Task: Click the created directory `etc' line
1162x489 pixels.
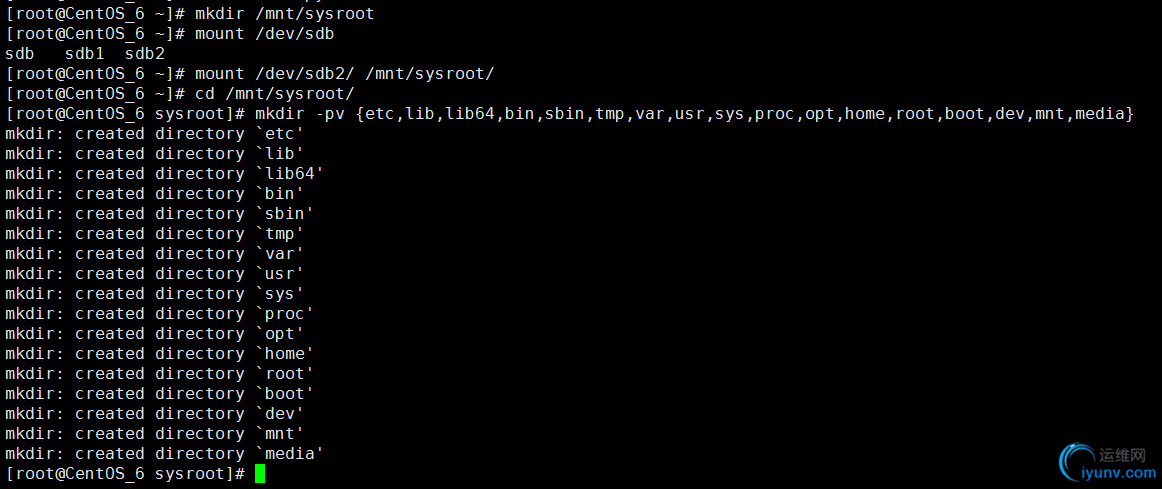Action: (155, 134)
